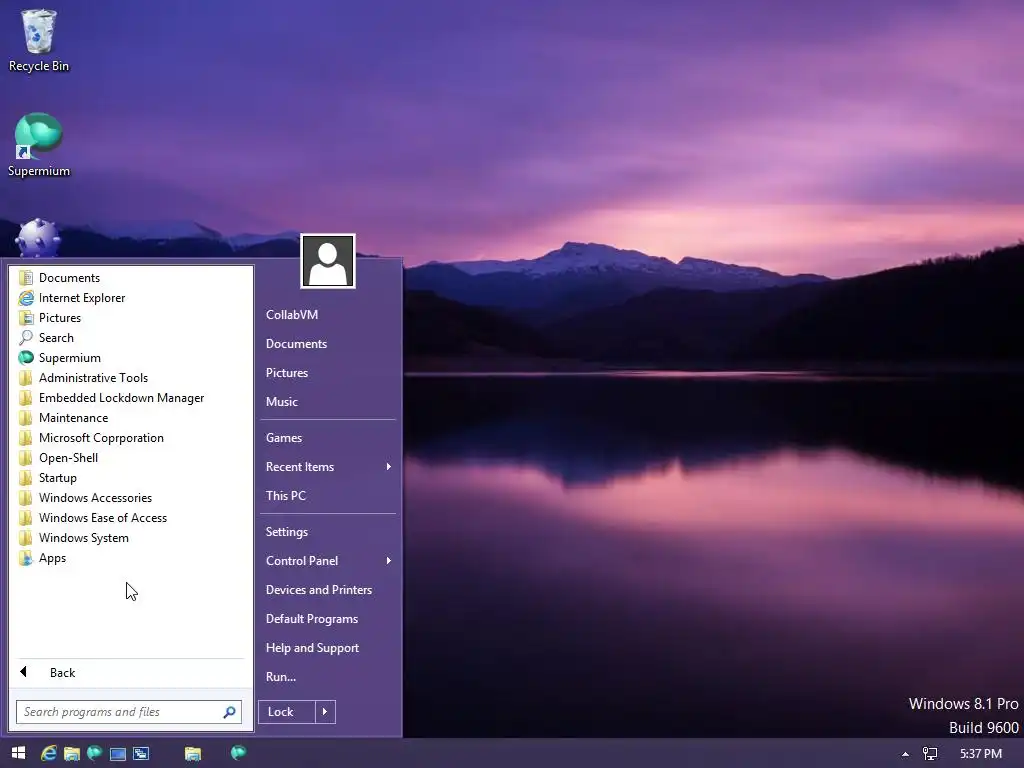Click the switch-between-windows taskbar icon
The image size is (1024, 768).
coord(141,754)
